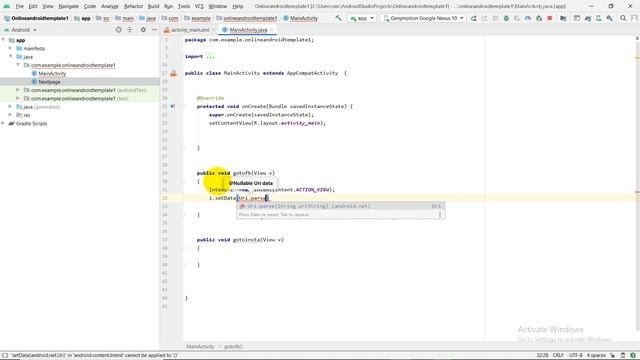The height and width of the screenshot is (360, 640).
Task: Click MainActivity breadcrumb in navigation bar
Action: (300, 18)
